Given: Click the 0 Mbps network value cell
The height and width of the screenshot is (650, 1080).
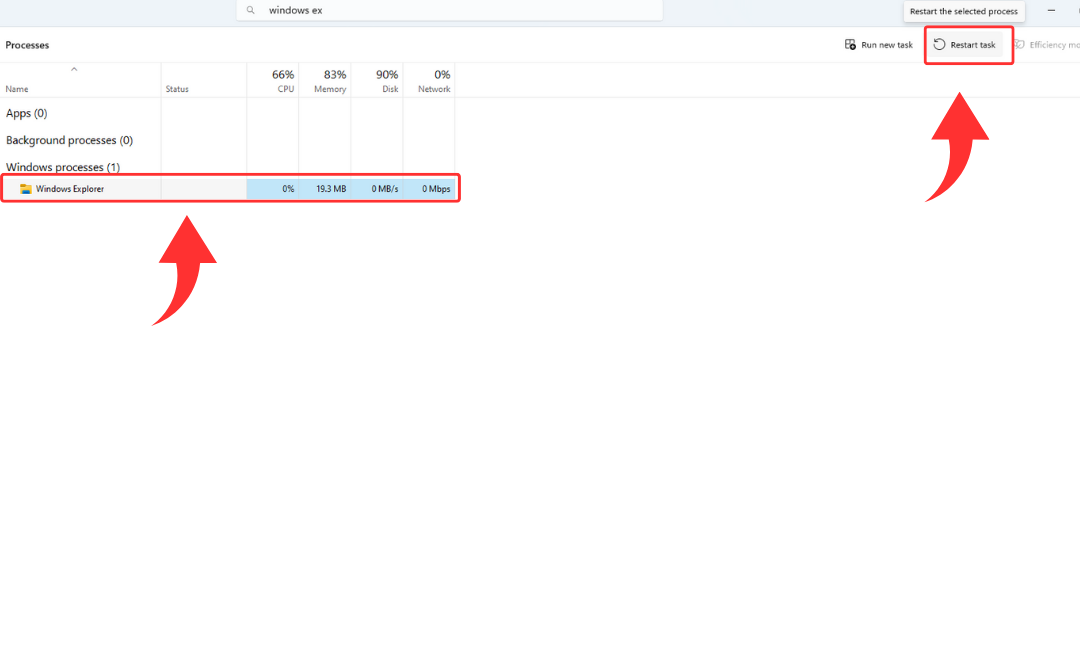Looking at the screenshot, I should 435,189.
